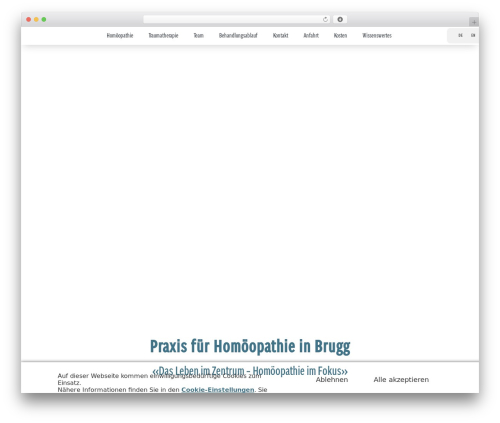This screenshot has width=500, height=423.
Task: Open the Kosten menu item
Action: coord(340,35)
